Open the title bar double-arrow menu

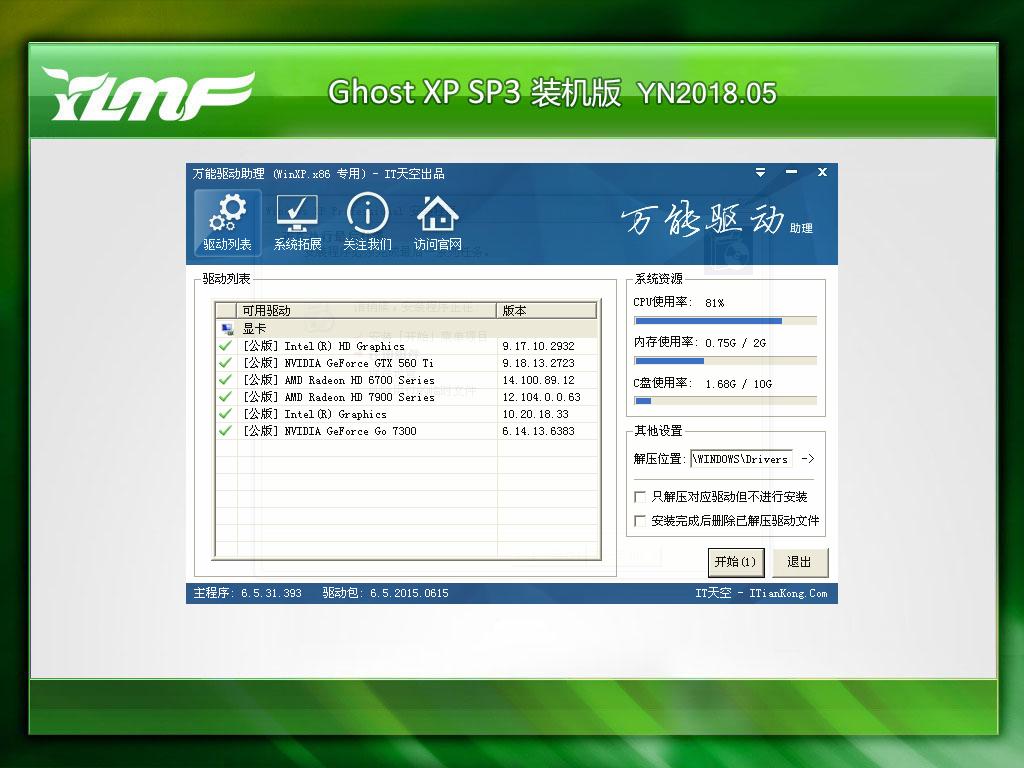760,172
